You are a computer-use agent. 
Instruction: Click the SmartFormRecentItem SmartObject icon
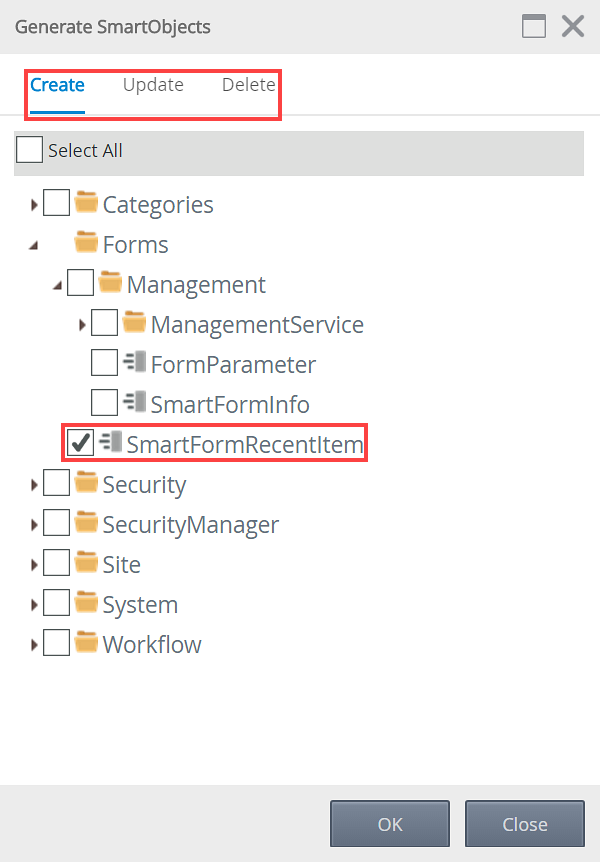(111, 443)
